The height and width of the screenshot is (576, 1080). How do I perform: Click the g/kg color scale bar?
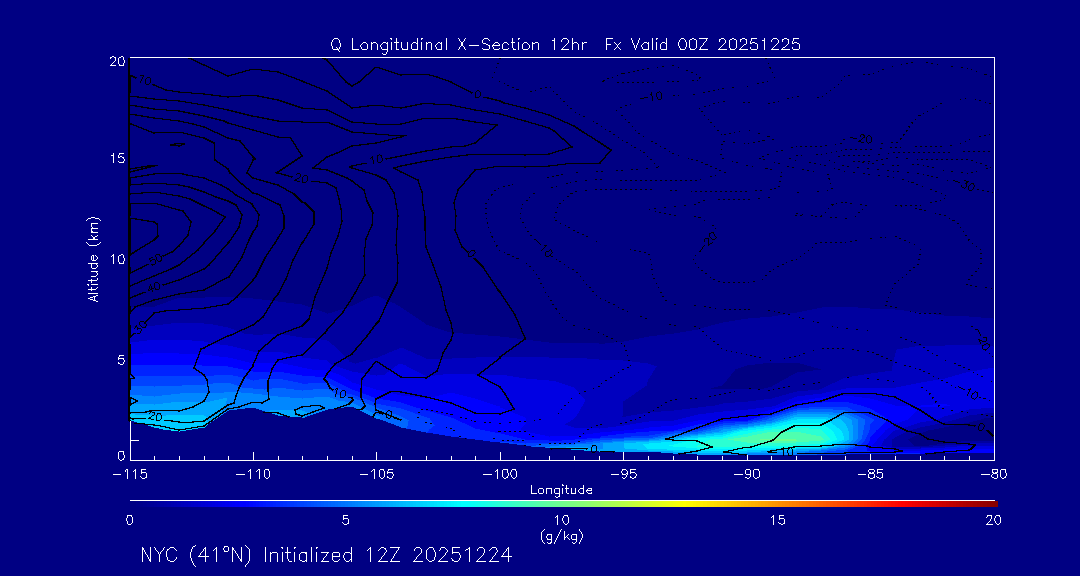pos(563,503)
